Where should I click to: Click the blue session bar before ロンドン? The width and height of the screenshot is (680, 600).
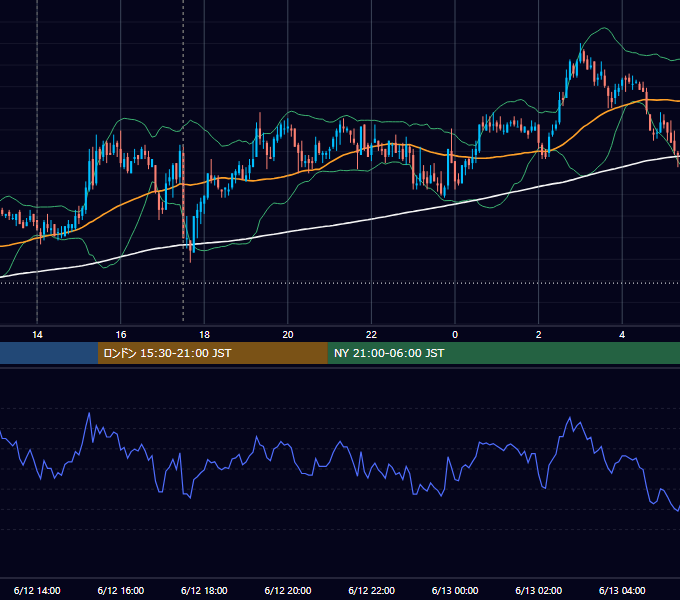click(49, 353)
